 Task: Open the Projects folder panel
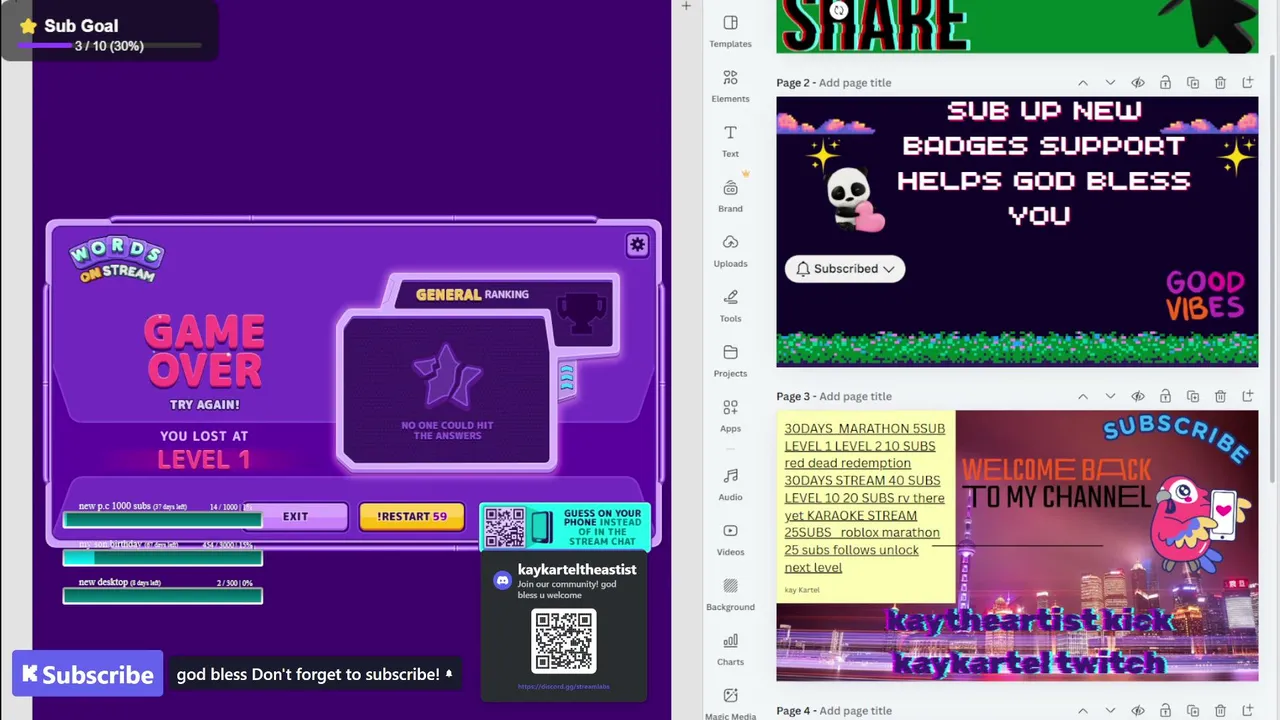(730, 361)
